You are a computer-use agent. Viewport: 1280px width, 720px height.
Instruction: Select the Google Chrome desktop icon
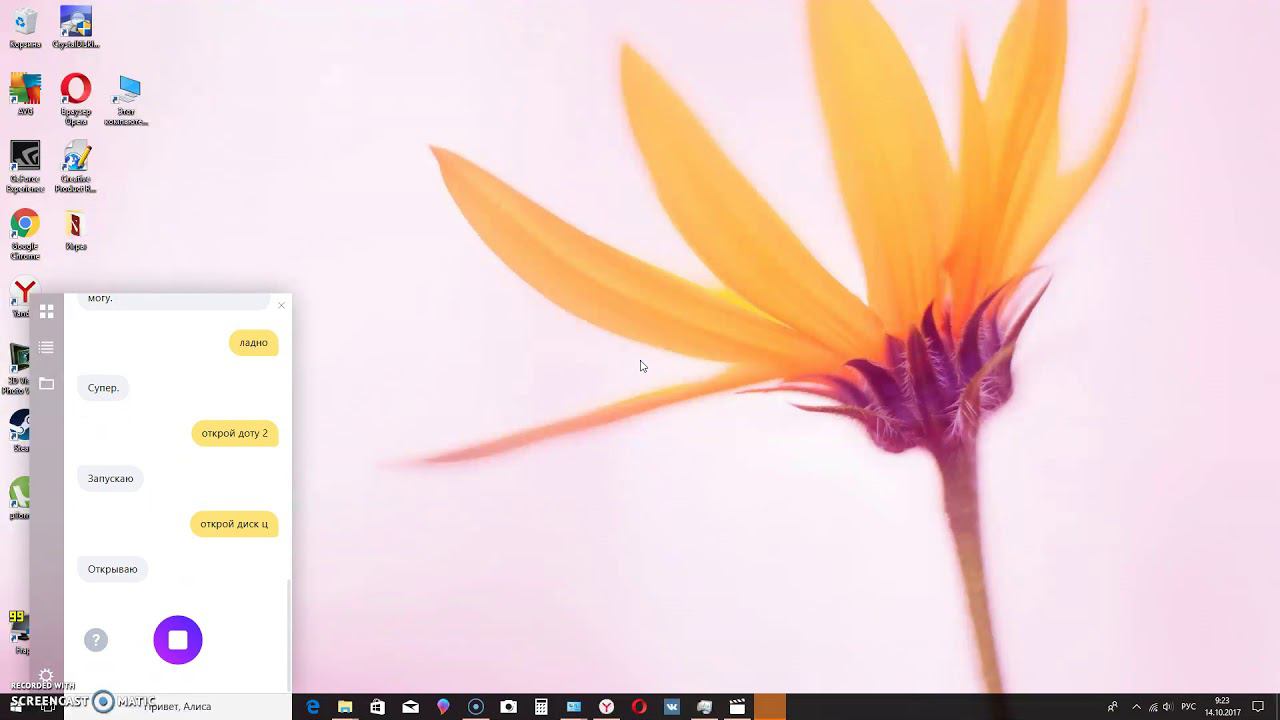pyautogui.click(x=25, y=235)
